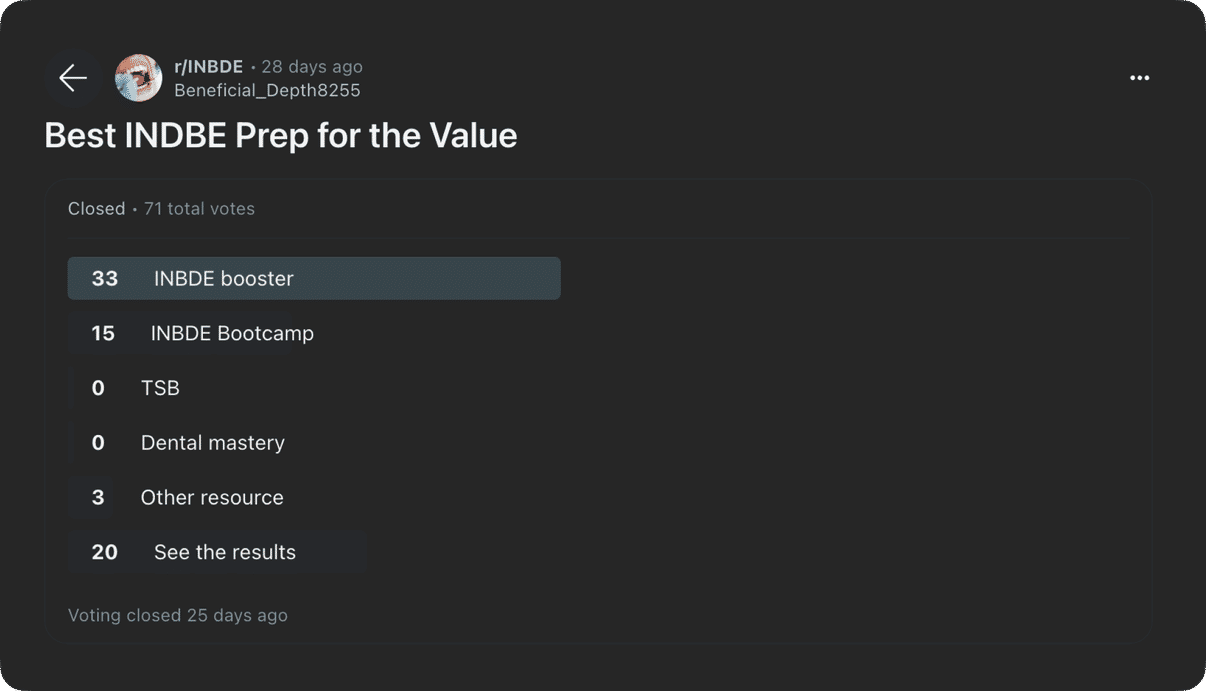The image size is (1206, 691).
Task: Click the Voting closed 25 days ago text
Action: tap(178, 616)
